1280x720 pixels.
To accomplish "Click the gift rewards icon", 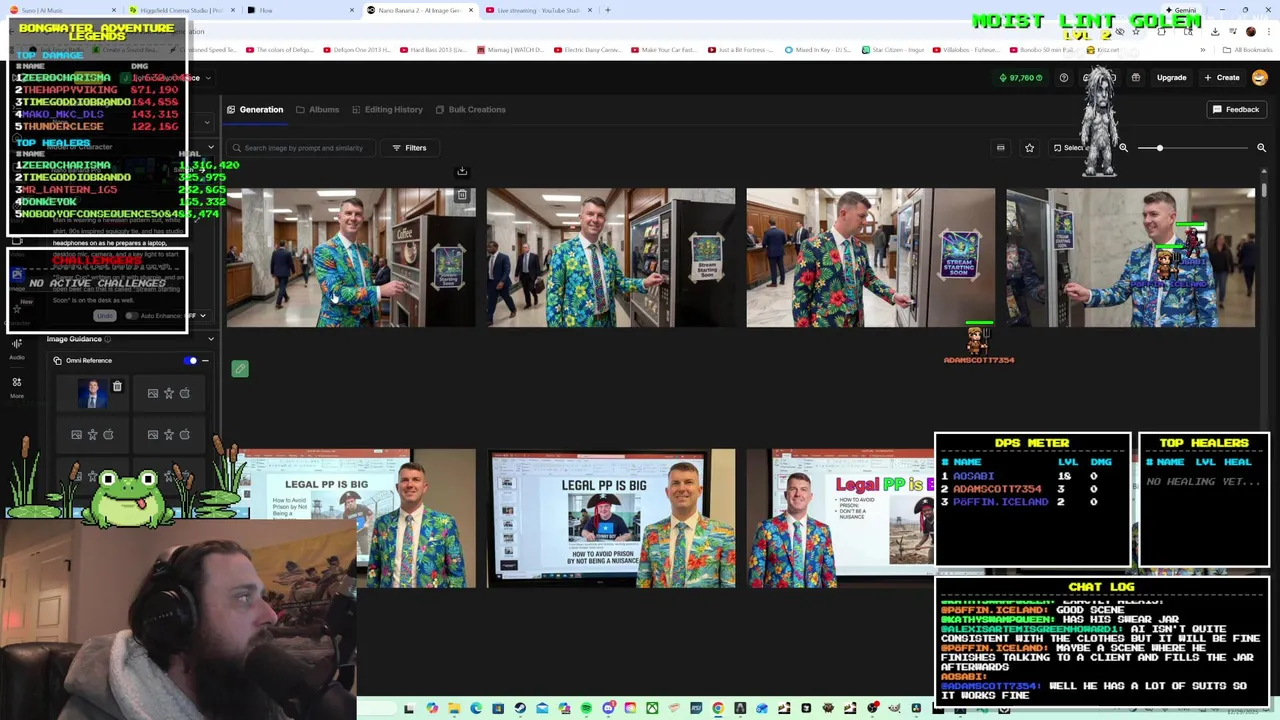I will point(1136,78).
